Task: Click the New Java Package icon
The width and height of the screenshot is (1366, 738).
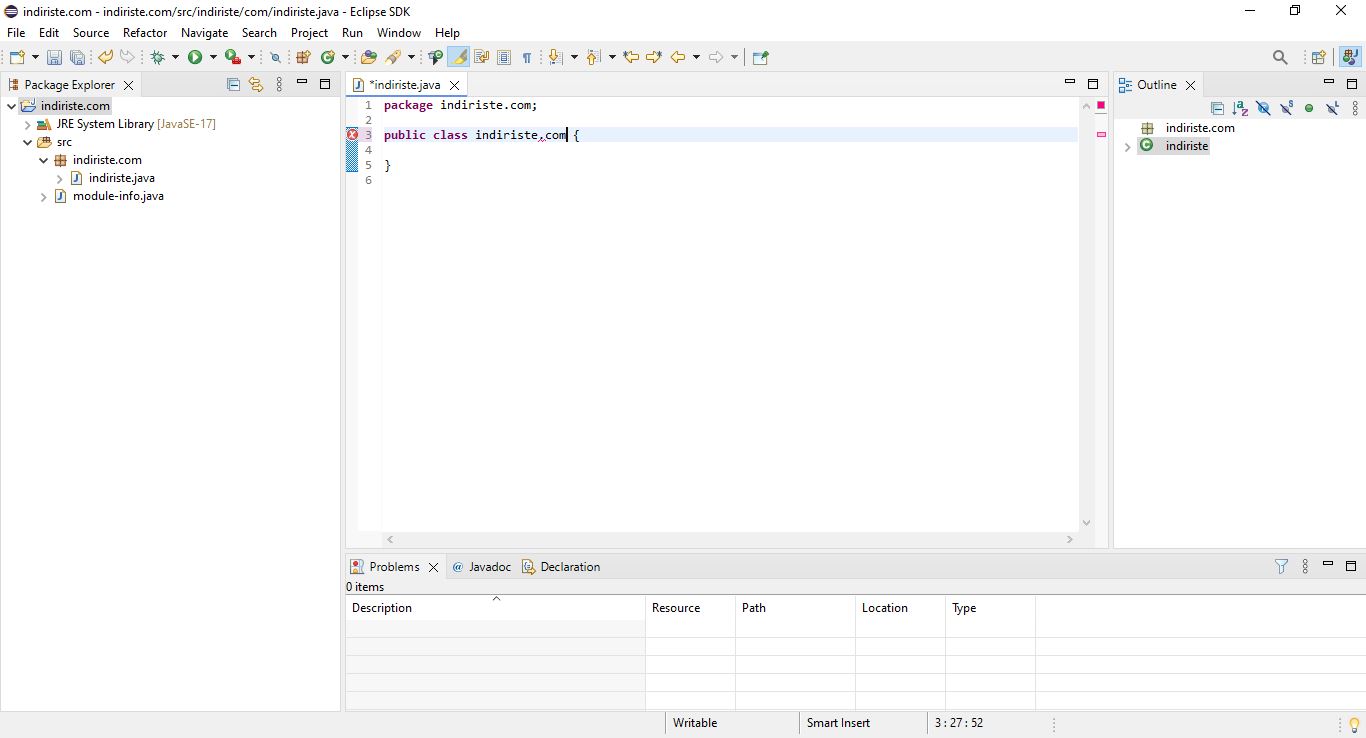Action: coord(303,57)
